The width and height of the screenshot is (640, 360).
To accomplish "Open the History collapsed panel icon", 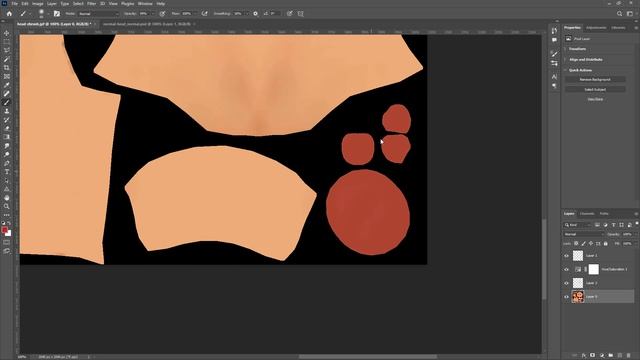I will [x=554, y=31].
